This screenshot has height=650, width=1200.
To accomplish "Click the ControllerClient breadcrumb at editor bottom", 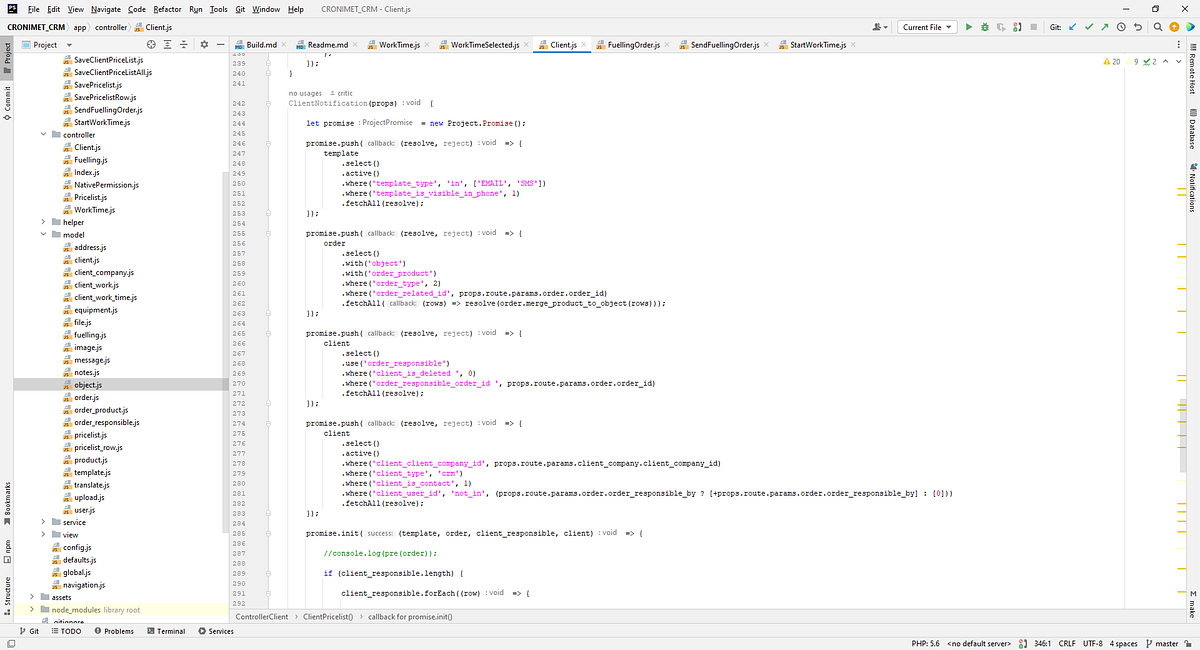I will click(261, 617).
